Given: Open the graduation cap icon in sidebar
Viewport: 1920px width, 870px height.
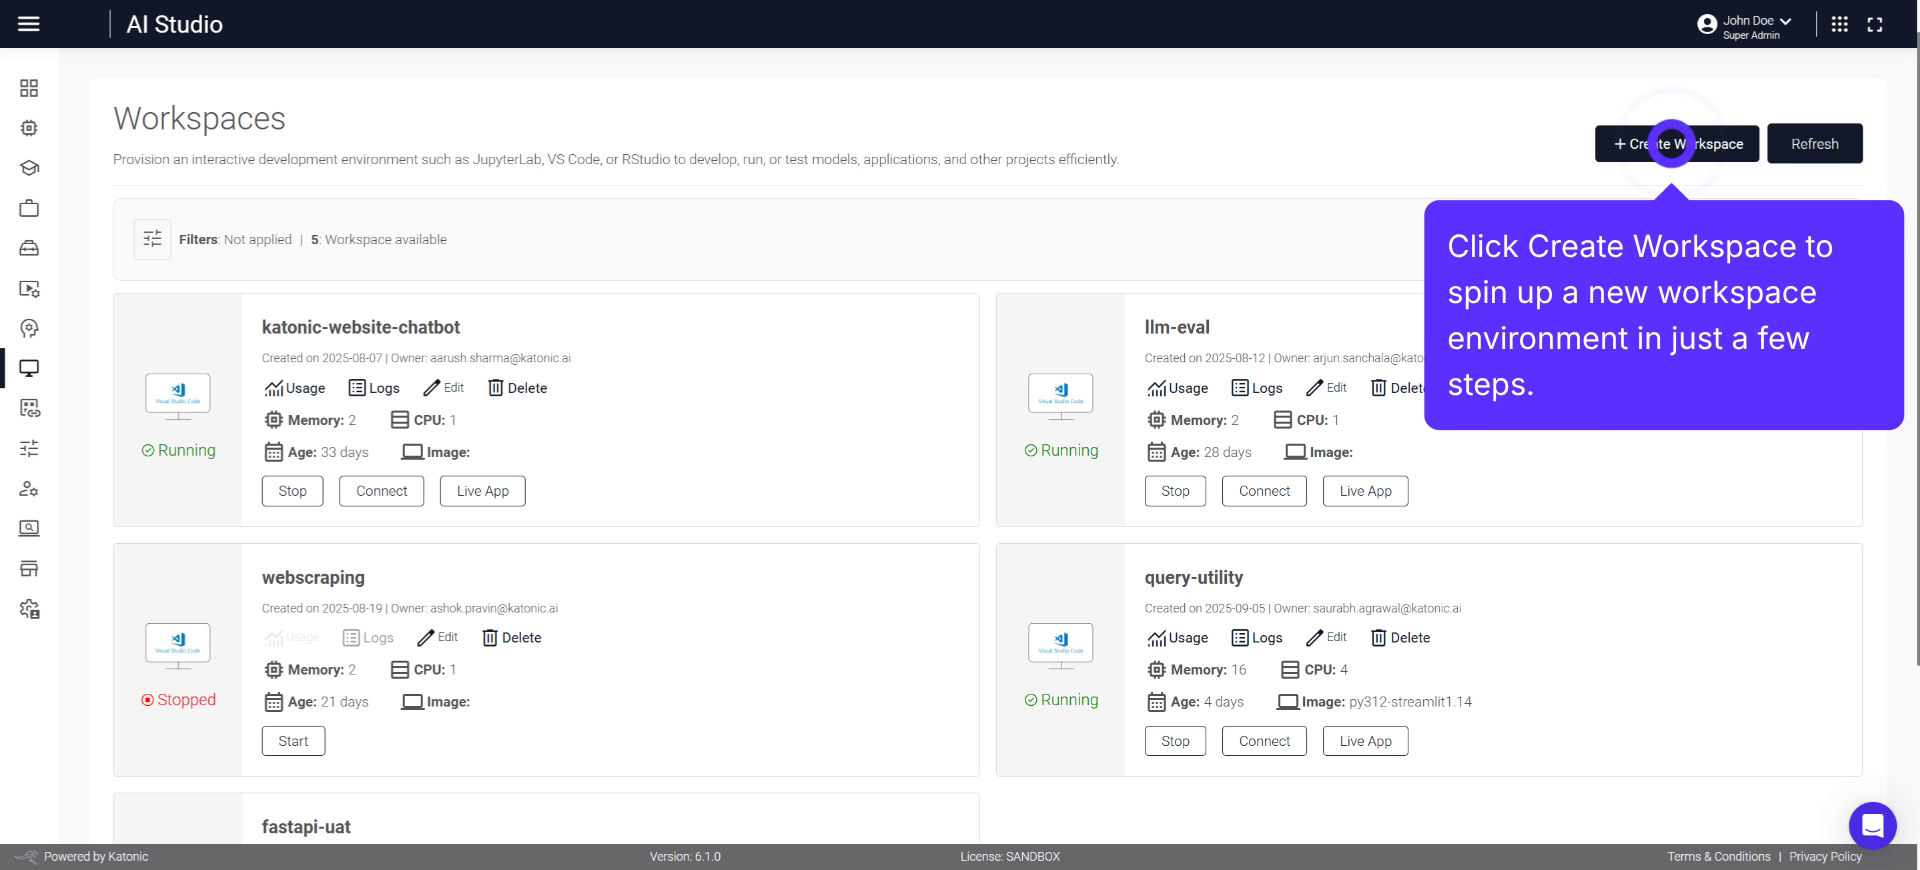Looking at the screenshot, I should coord(29,168).
